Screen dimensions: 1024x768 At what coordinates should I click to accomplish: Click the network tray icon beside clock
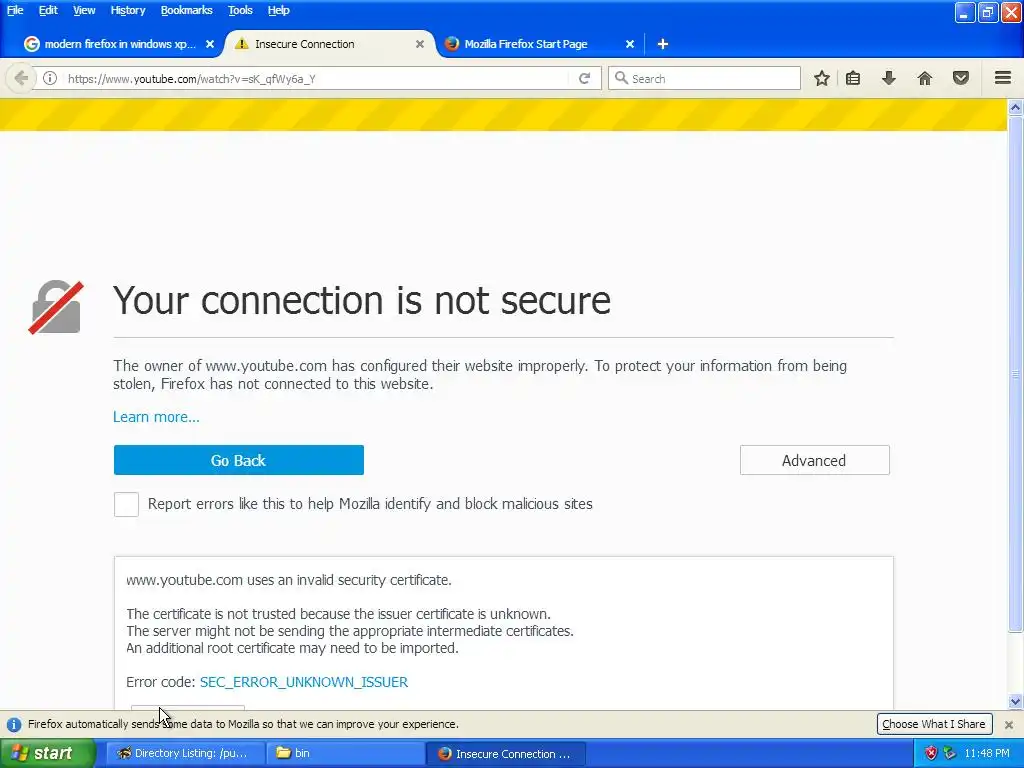pyautogui.click(x=949, y=753)
